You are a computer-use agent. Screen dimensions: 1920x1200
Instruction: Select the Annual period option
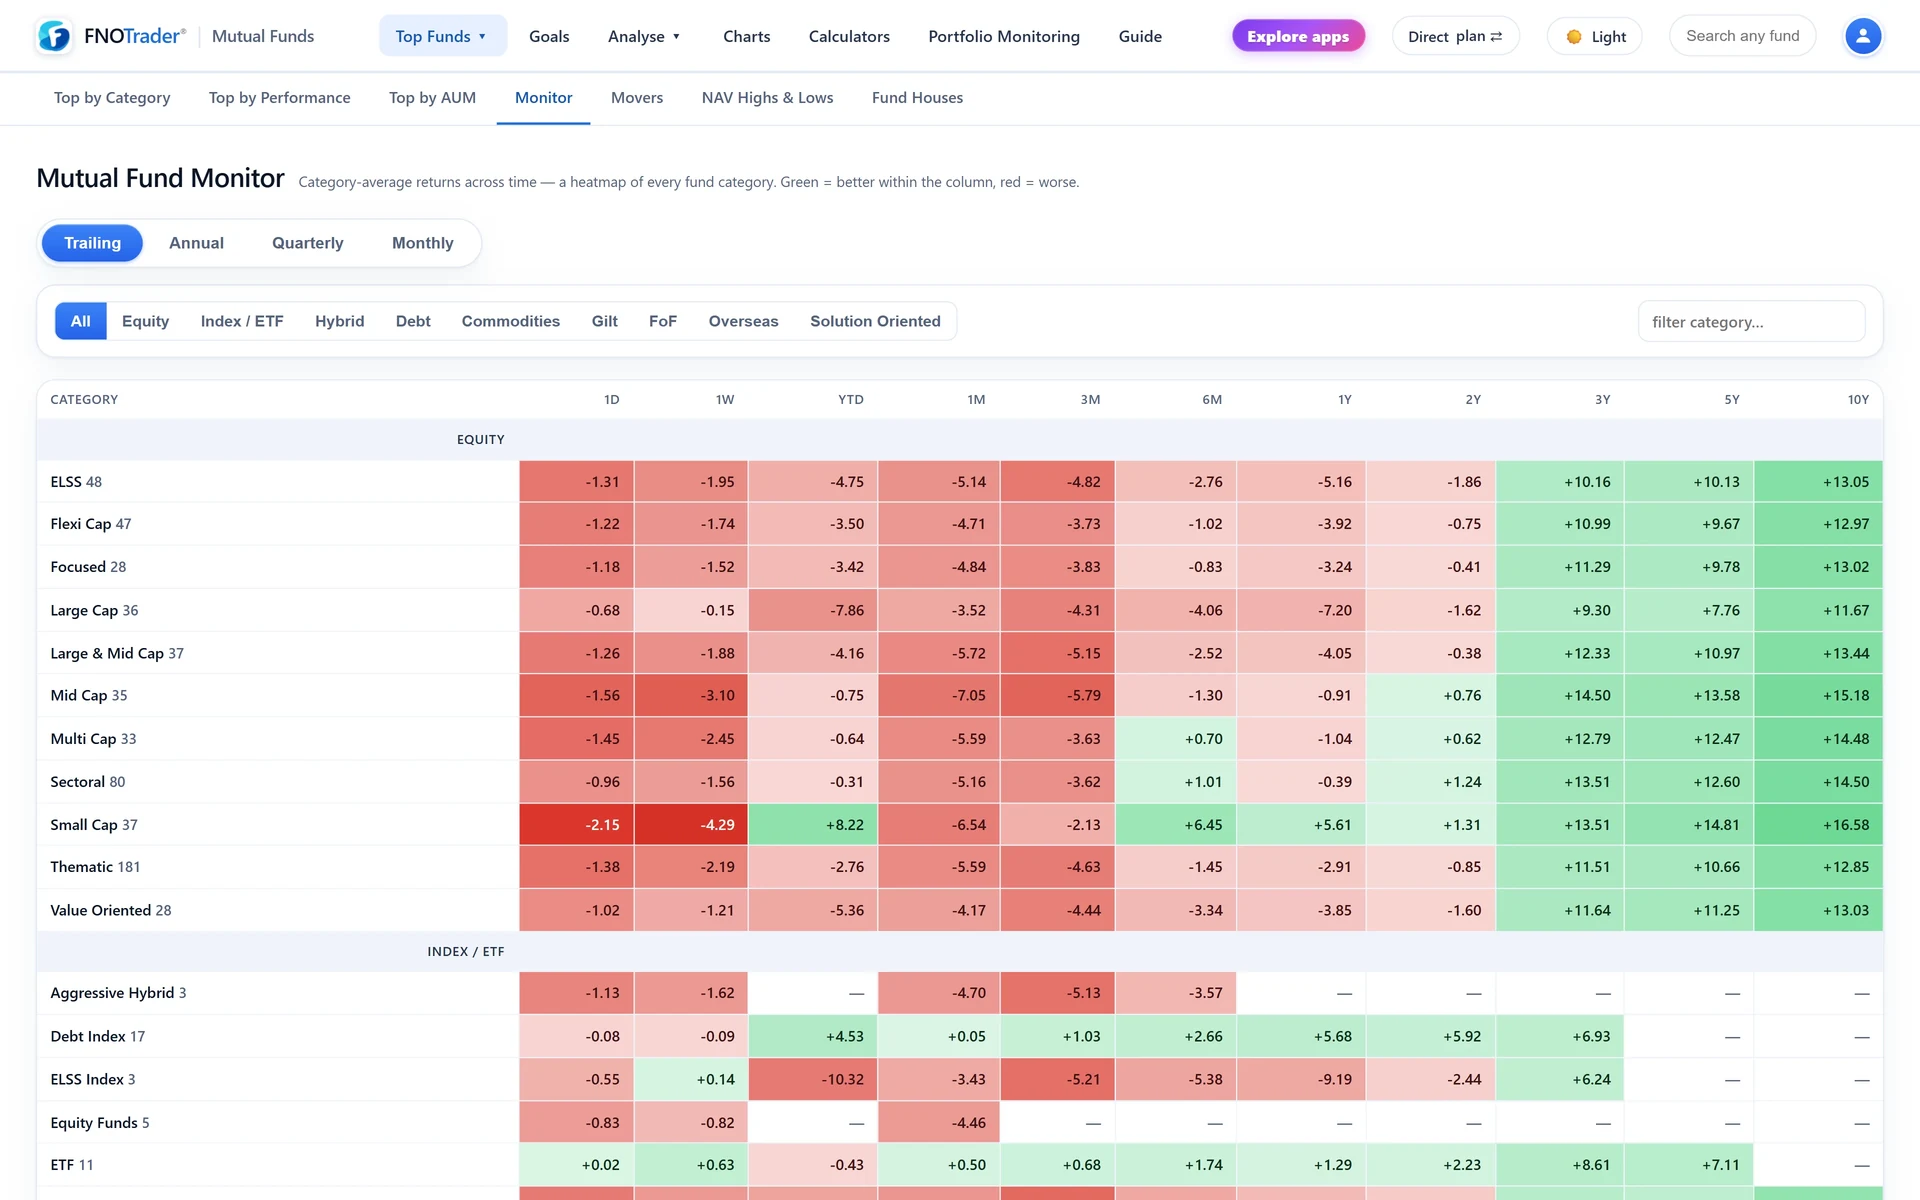pyautogui.click(x=196, y=243)
